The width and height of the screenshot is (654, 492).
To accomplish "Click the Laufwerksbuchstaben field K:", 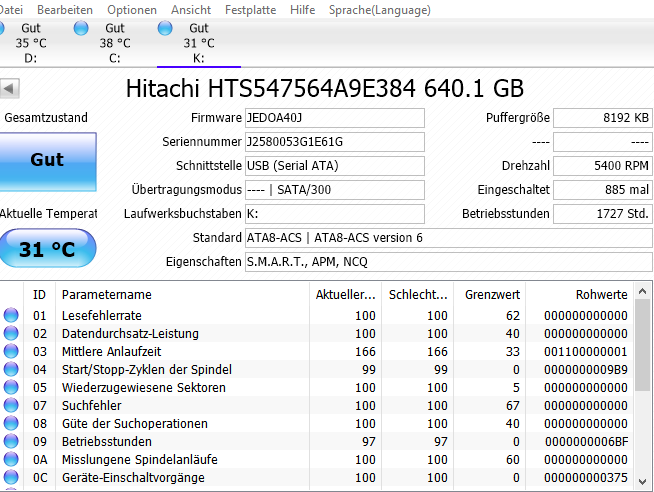I will pos(335,214).
